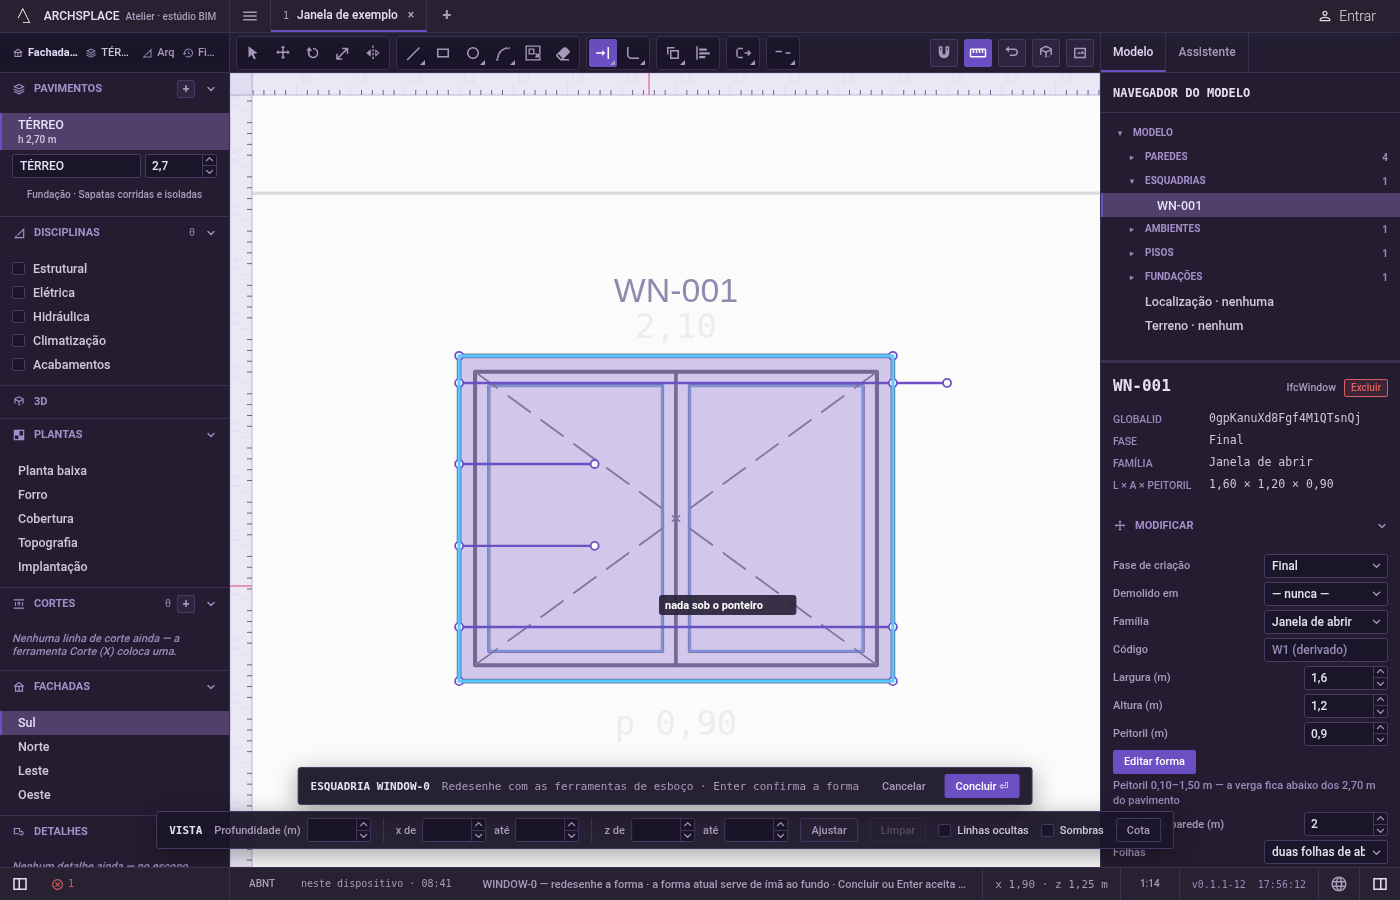This screenshot has height=900, width=1400.
Task: Click the Concluir button
Action: 982,786
